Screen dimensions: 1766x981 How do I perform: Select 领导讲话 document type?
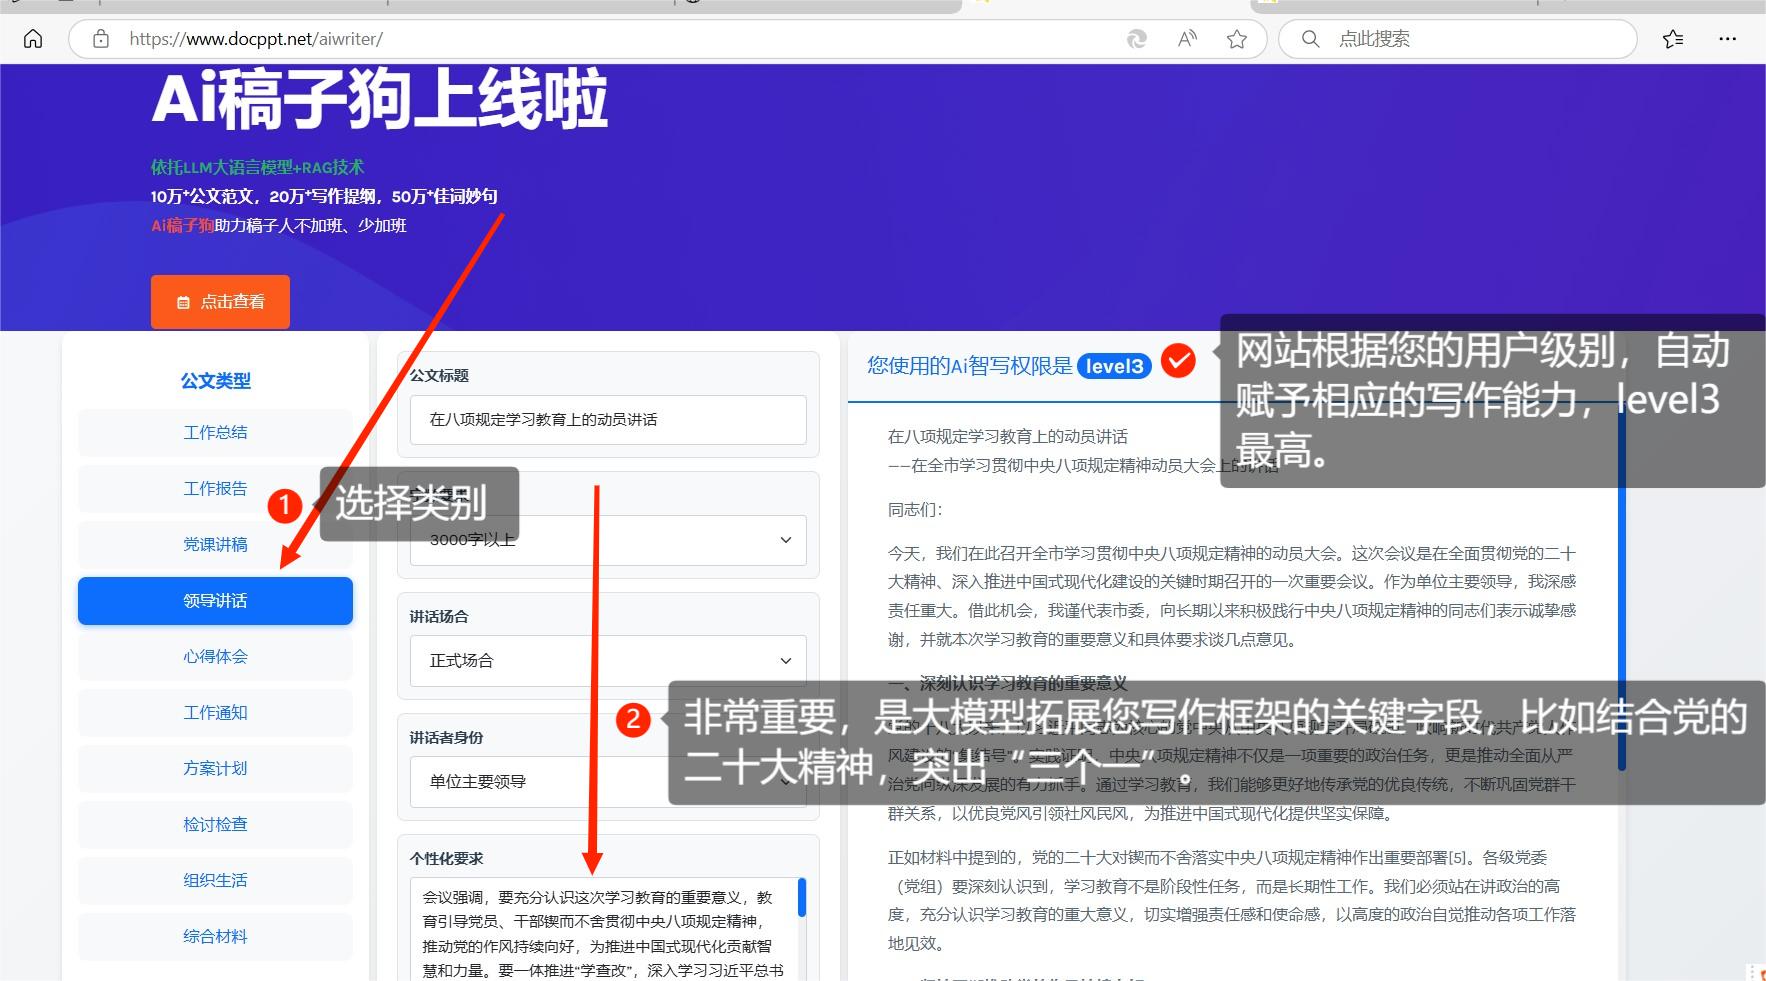215,601
